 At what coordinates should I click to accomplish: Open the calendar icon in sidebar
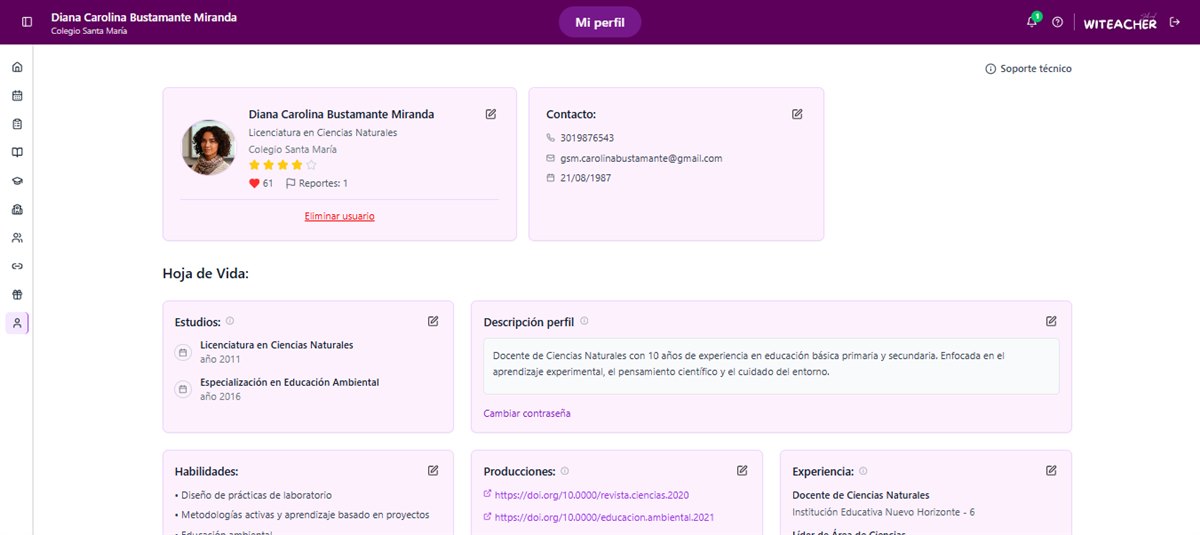point(17,96)
